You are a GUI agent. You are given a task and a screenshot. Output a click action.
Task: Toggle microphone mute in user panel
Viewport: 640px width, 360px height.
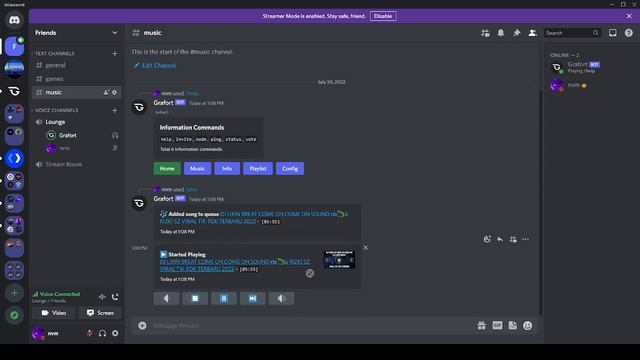pyautogui.click(x=89, y=333)
